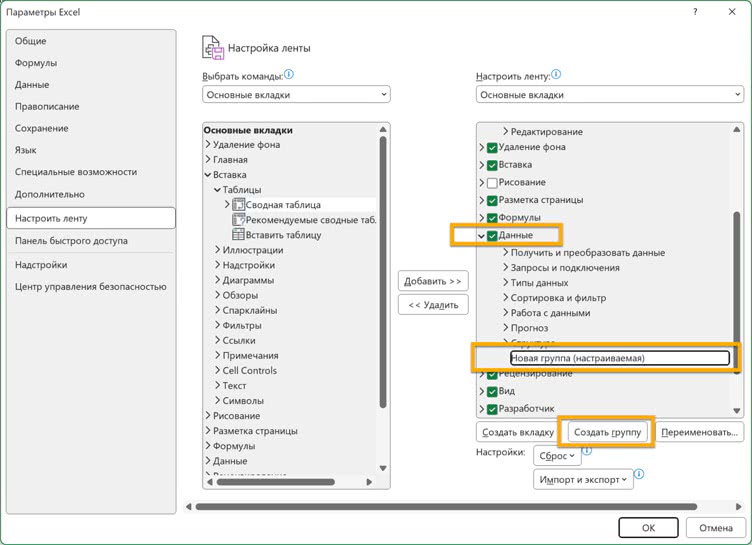Viewport: 752px width, 545px height.
Task: Open the Дополнительно settings category
Action: click(x=91, y=194)
